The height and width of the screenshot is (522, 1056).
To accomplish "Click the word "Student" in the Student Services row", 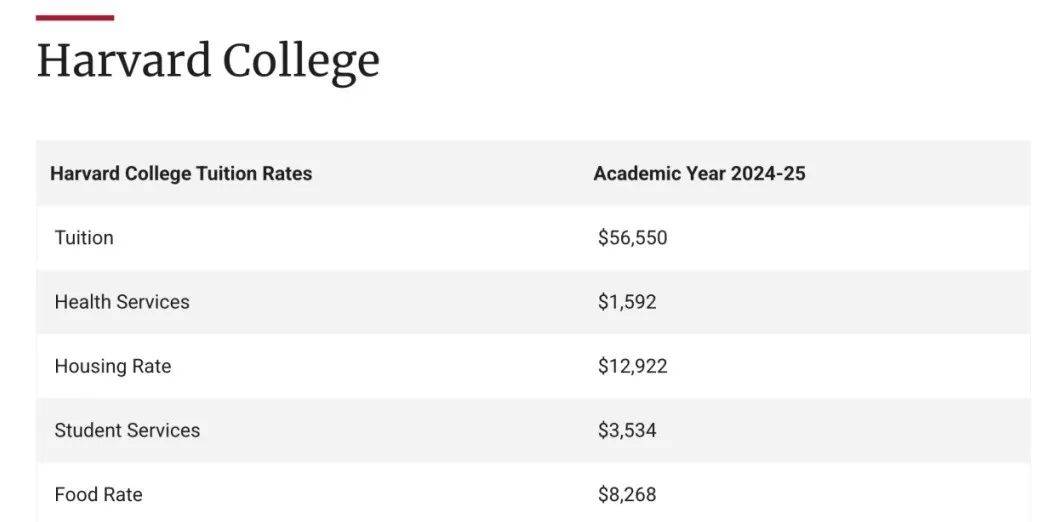I will [88, 430].
